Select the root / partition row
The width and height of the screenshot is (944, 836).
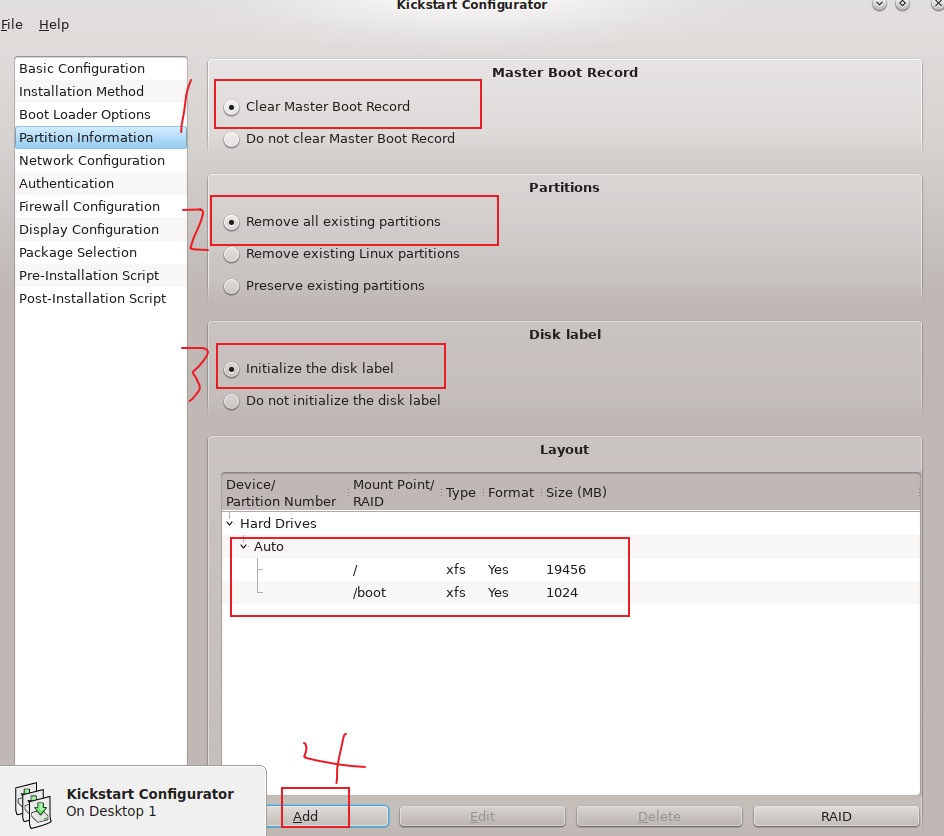pyautogui.click(x=571, y=569)
